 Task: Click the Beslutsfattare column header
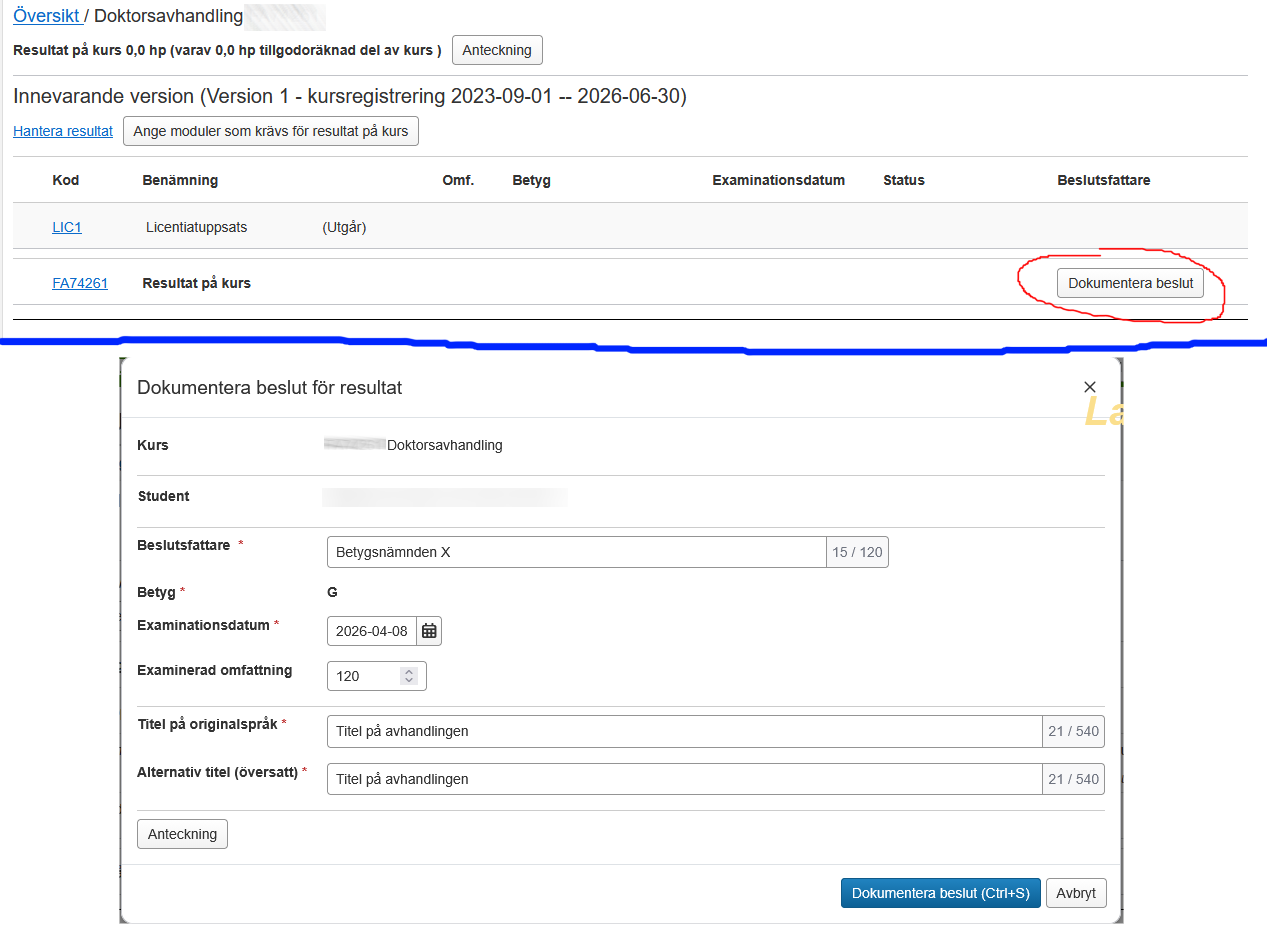tap(1103, 180)
